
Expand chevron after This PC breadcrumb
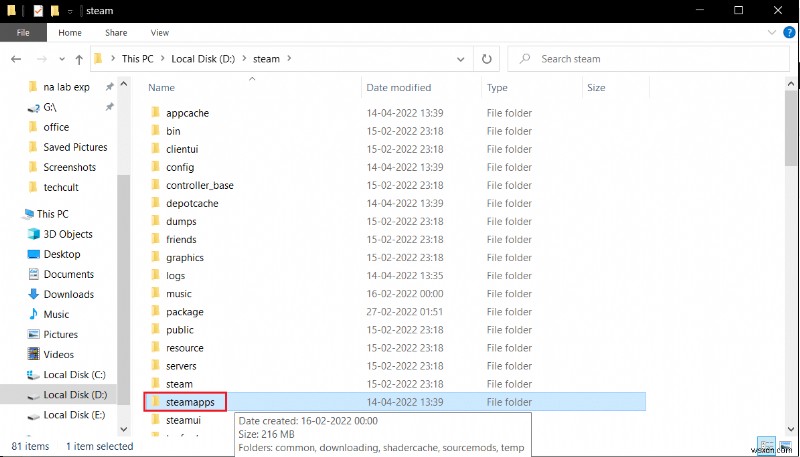(x=162, y=59)
